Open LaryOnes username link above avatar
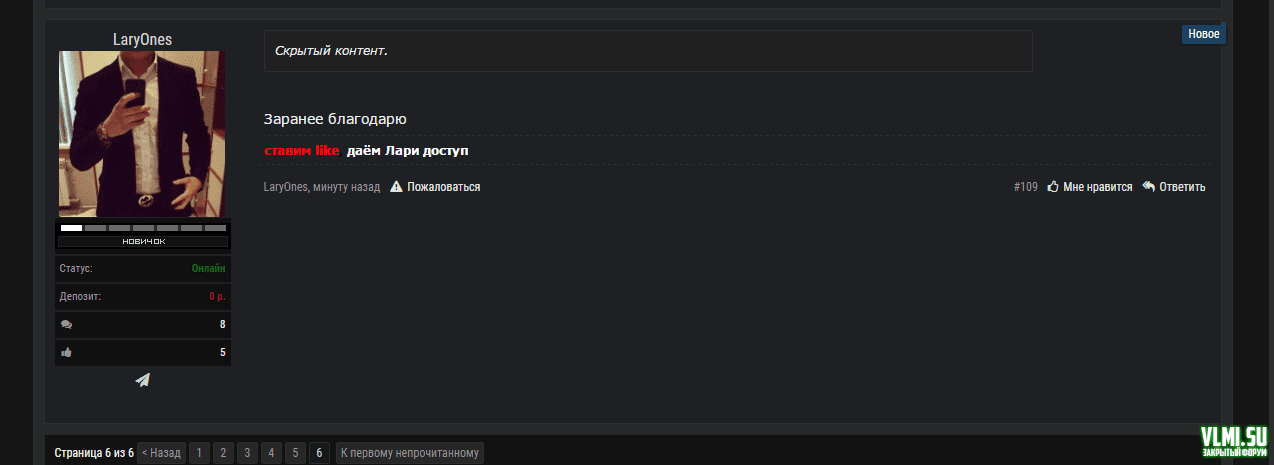Image resolution: width=1274 pixels, height=465 pixels. coord(142,39)
